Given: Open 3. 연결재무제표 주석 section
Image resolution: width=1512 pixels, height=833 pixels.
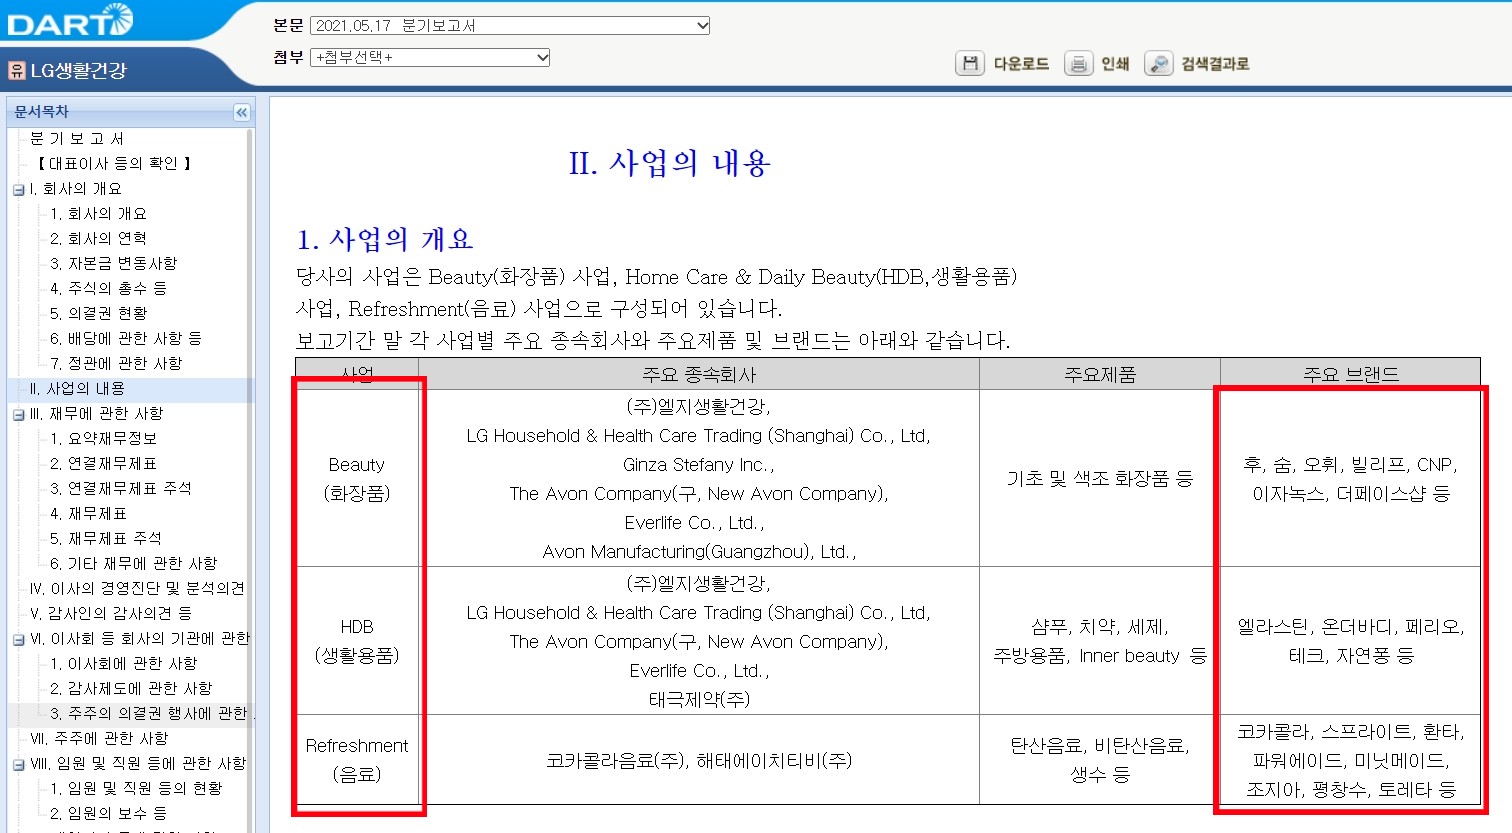Looking at the screenshot, I should coord(120,488).
